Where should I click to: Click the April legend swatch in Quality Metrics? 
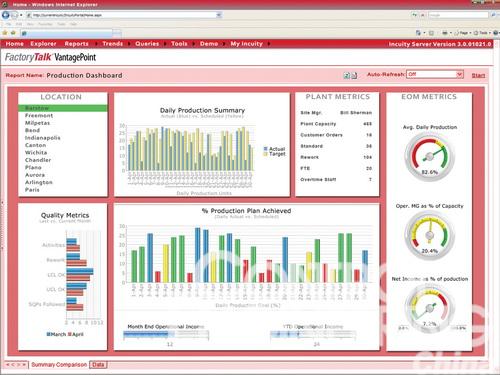[70, 334]
